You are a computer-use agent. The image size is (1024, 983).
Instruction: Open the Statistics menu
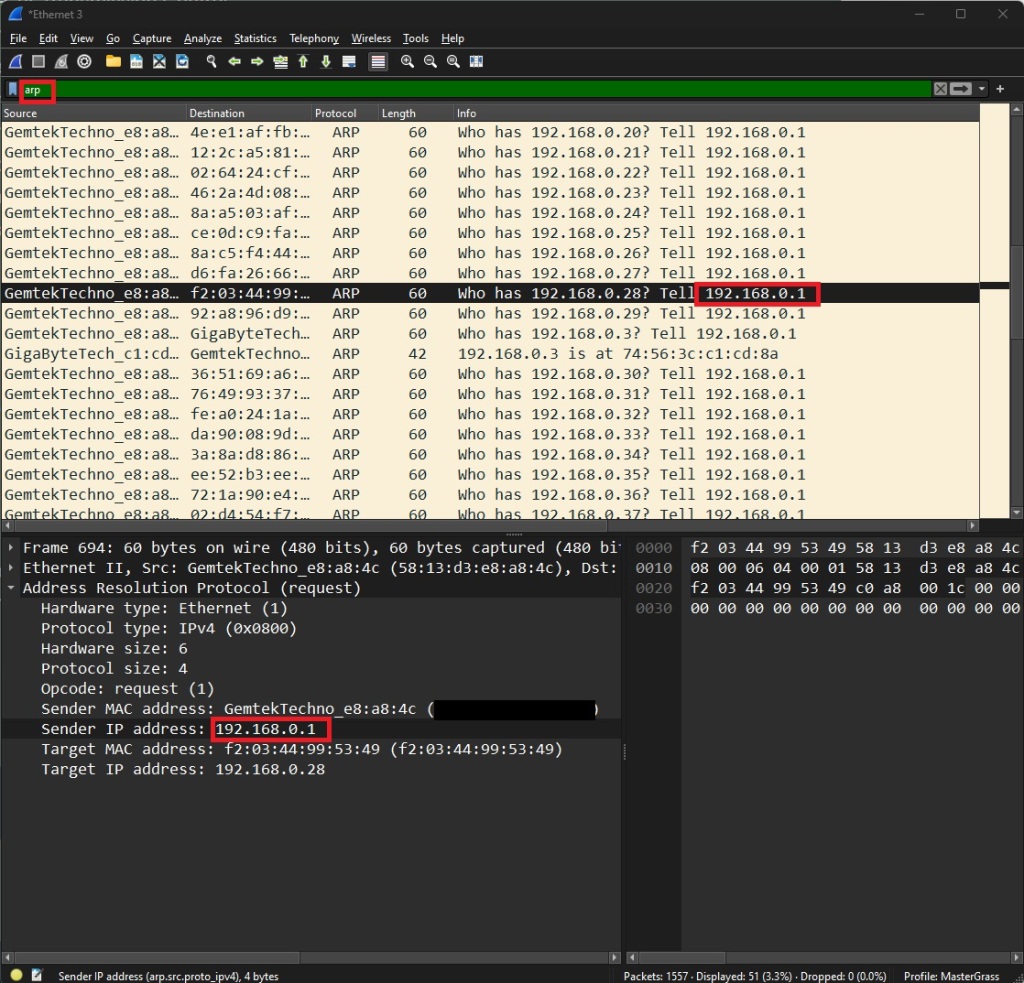[255, 38]
